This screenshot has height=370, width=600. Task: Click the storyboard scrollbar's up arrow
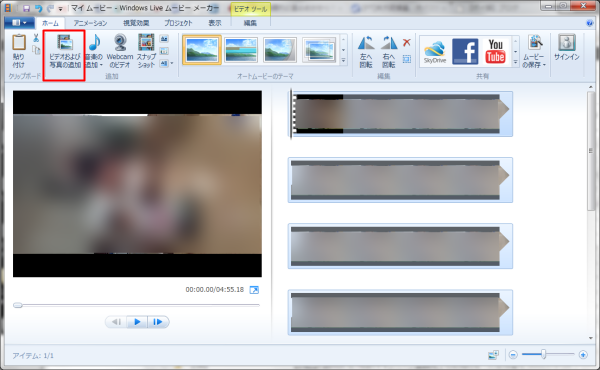pyautogui.click(x=591, y=88)
